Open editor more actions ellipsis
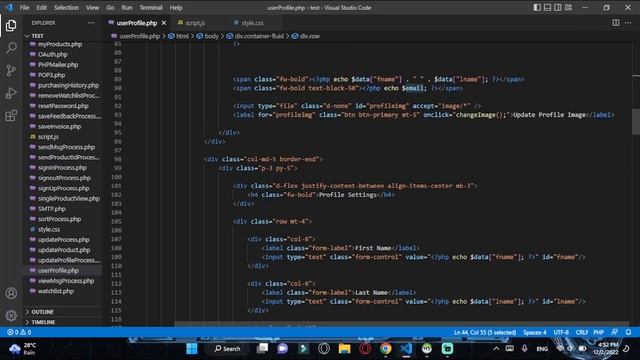The height and width of the screenshot is (360, 640). pos(628,23)
